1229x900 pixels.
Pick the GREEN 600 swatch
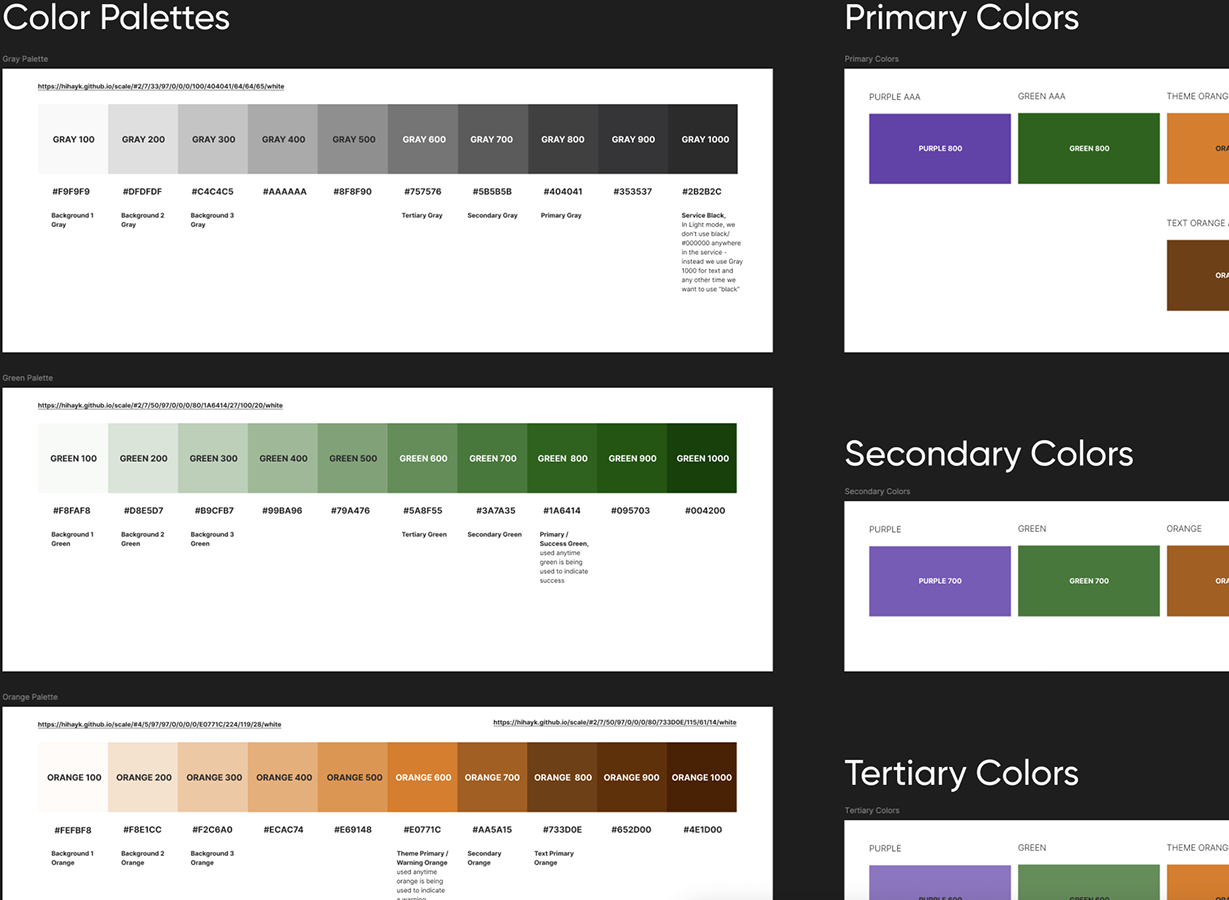tap(423, 458)
